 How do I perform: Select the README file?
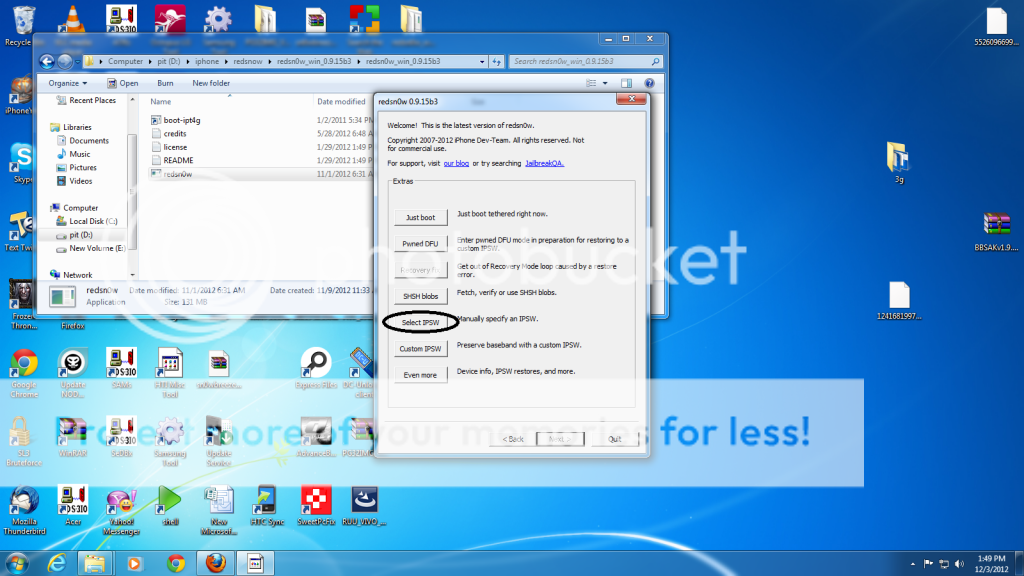point(172,160)
